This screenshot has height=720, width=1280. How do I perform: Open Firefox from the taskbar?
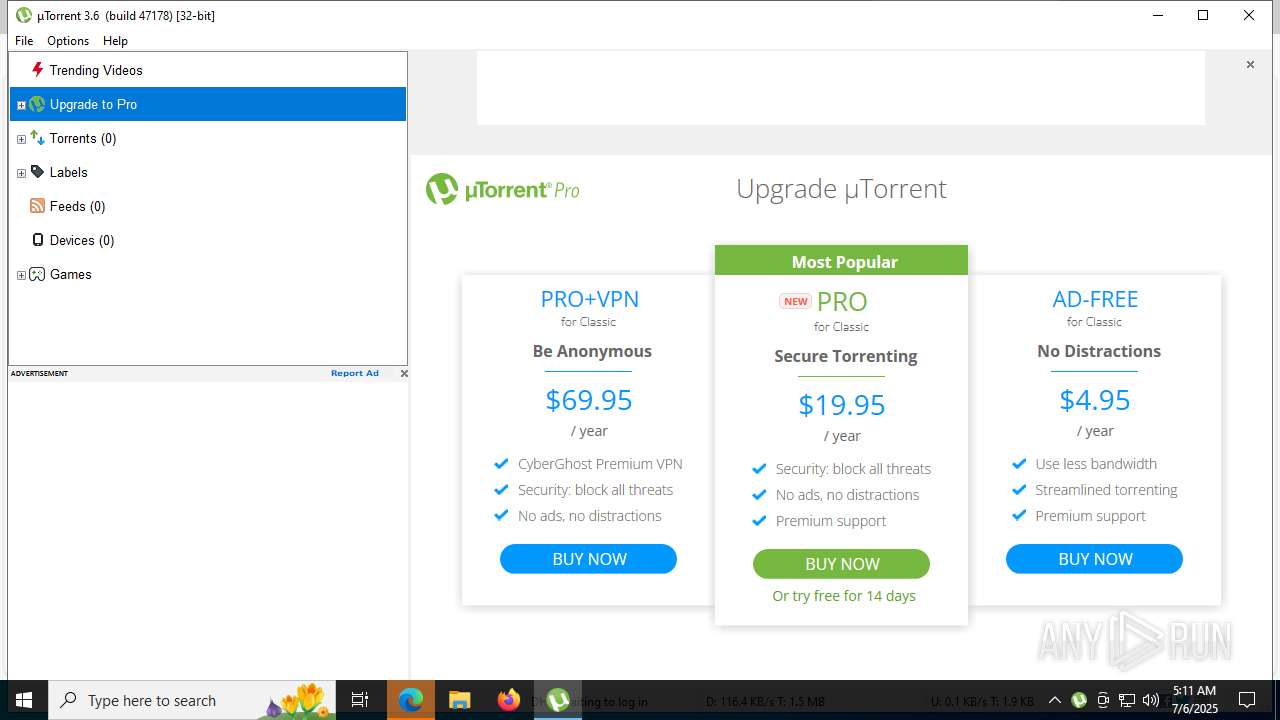pos(509,700)
